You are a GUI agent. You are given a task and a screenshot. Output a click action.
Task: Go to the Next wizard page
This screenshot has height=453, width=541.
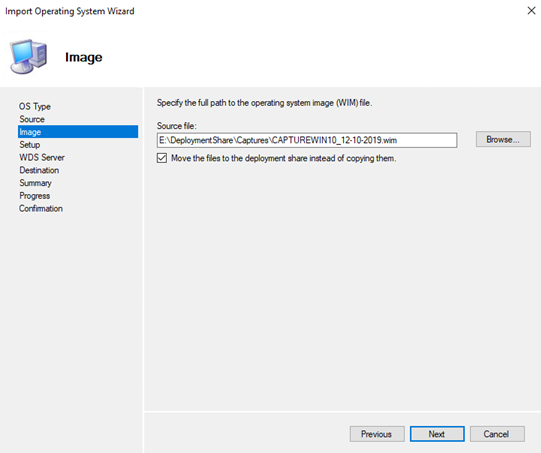[x=437, y=434]
